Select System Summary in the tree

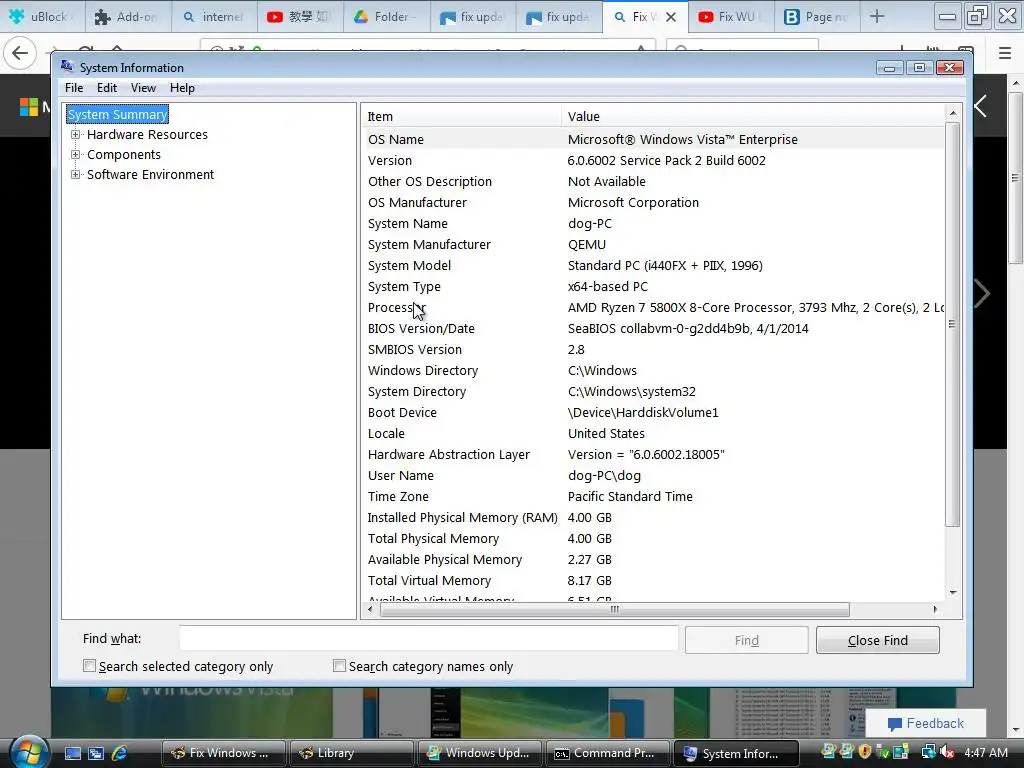point(118,114)
